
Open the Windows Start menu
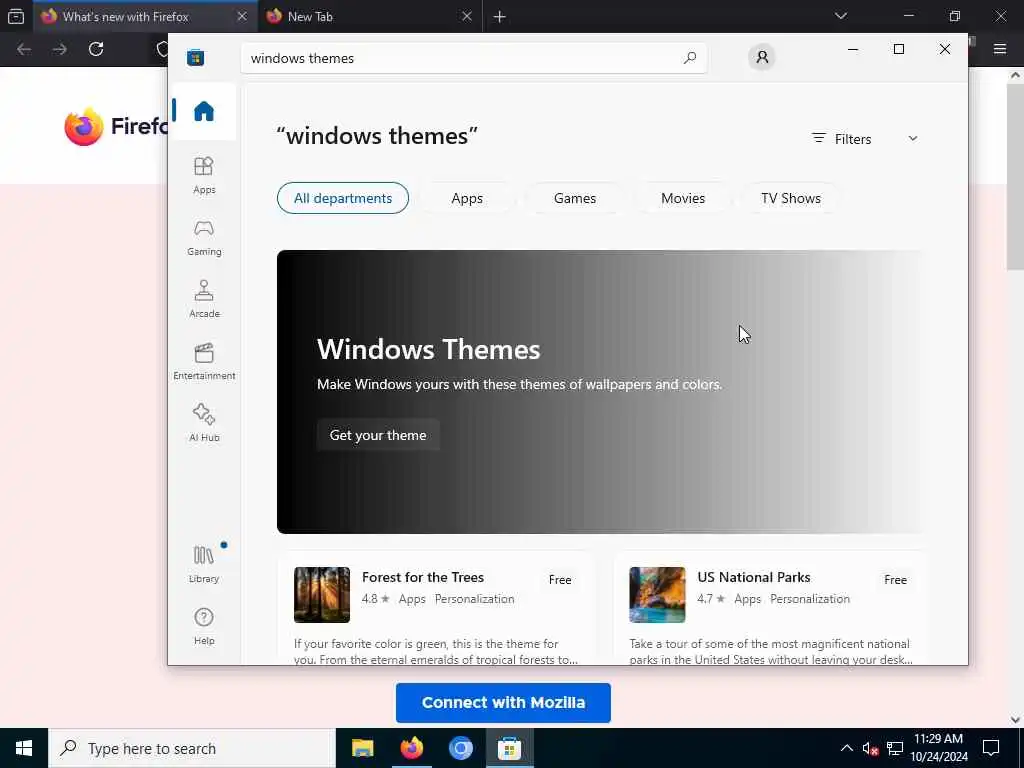[x=24, y=748]
